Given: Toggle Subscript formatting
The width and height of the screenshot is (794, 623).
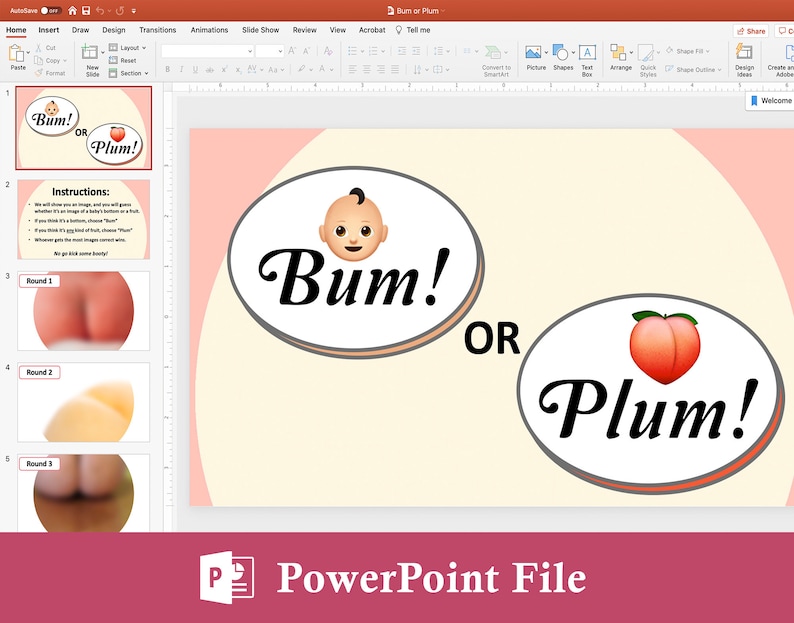Looking at the screenshot, I should coord(238,69).
